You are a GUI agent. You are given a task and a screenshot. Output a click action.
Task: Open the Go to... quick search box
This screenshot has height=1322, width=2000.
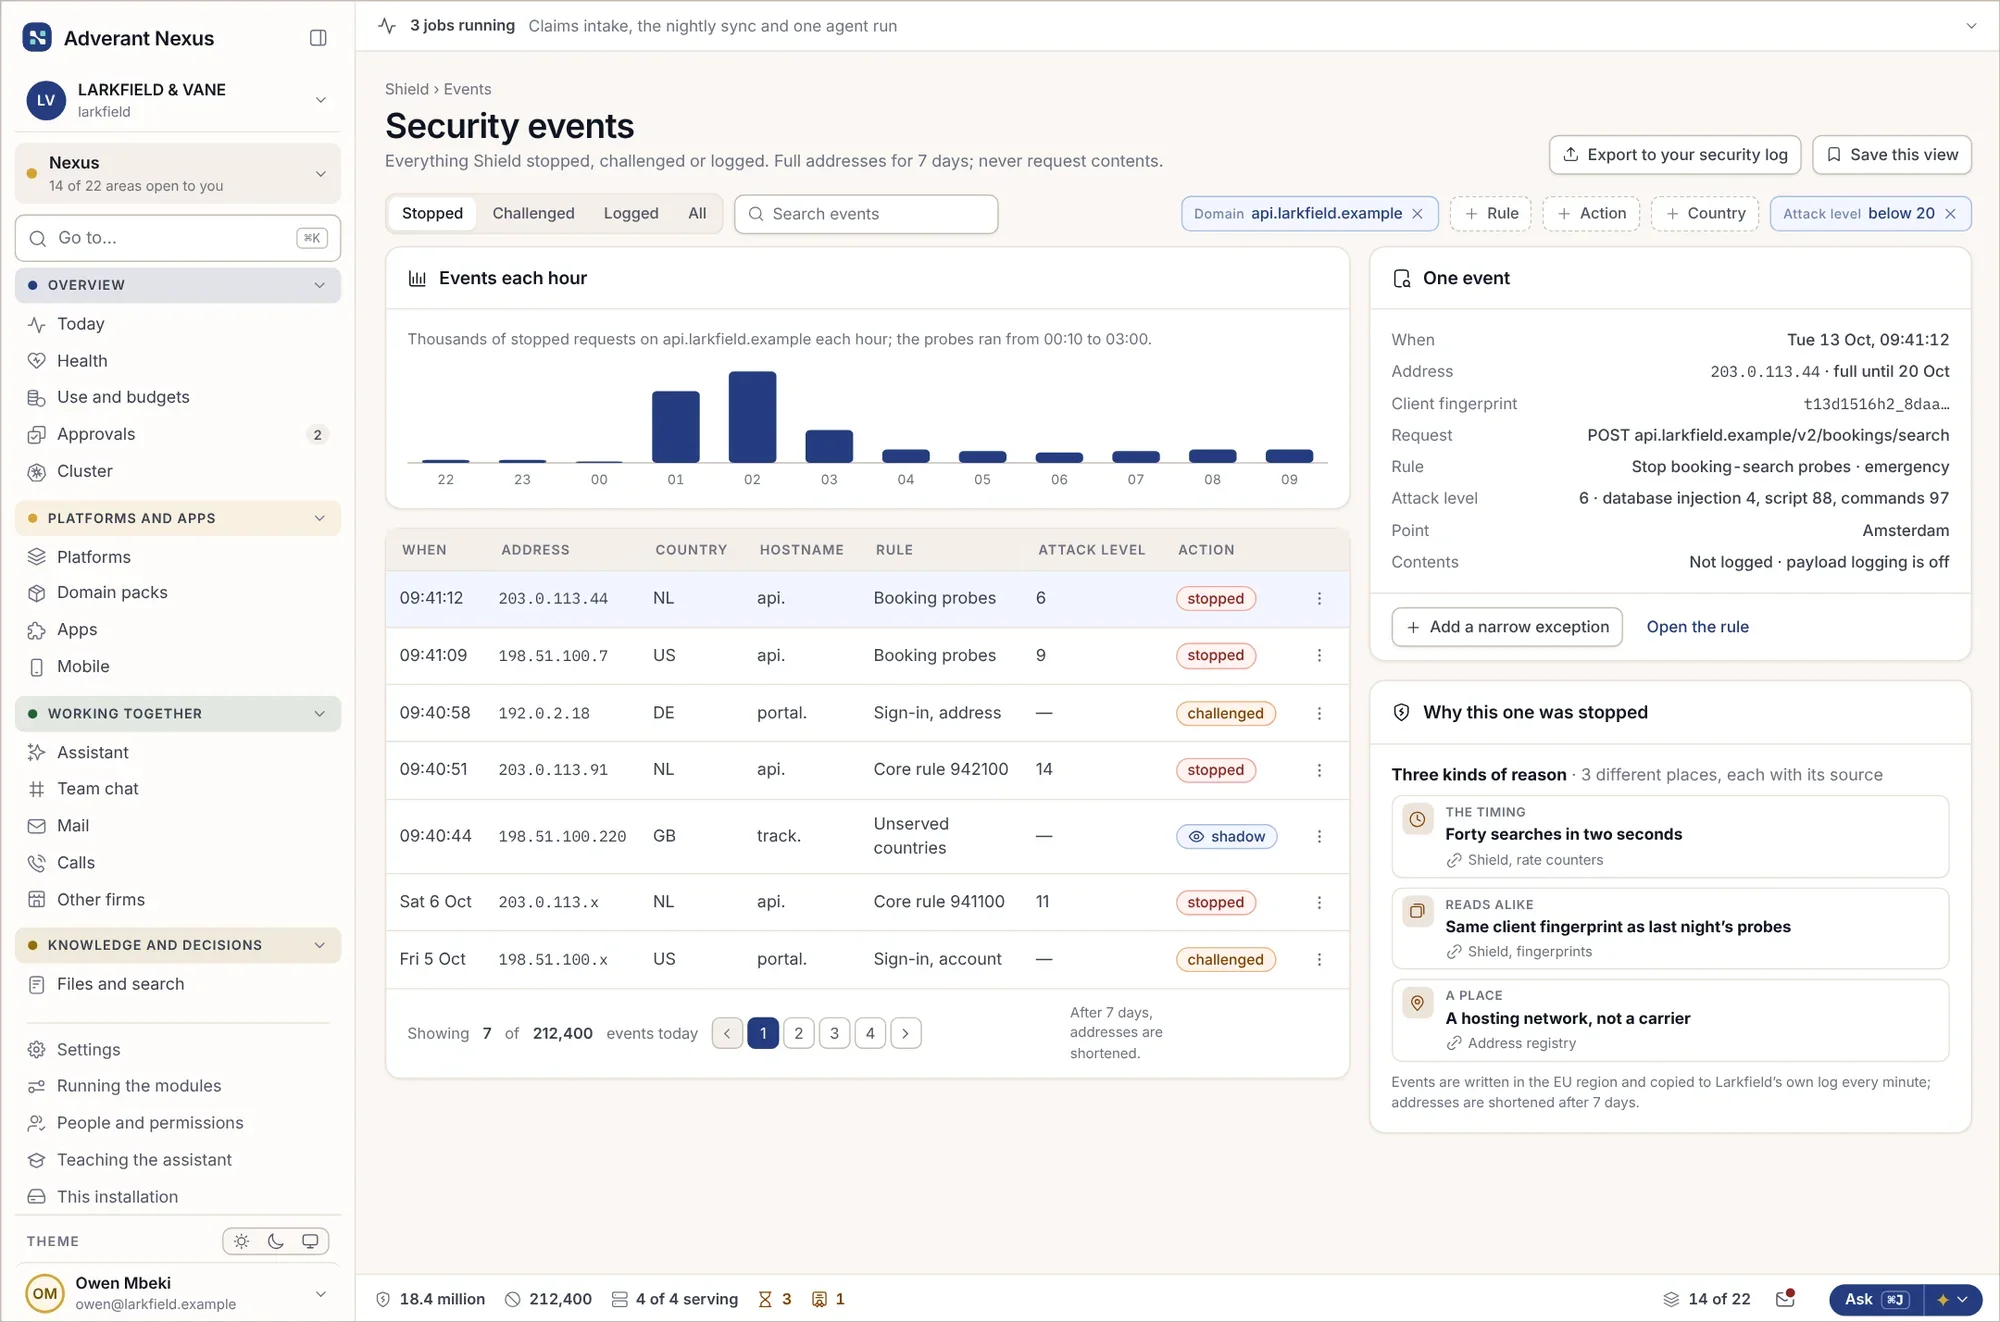click(178, 238)
